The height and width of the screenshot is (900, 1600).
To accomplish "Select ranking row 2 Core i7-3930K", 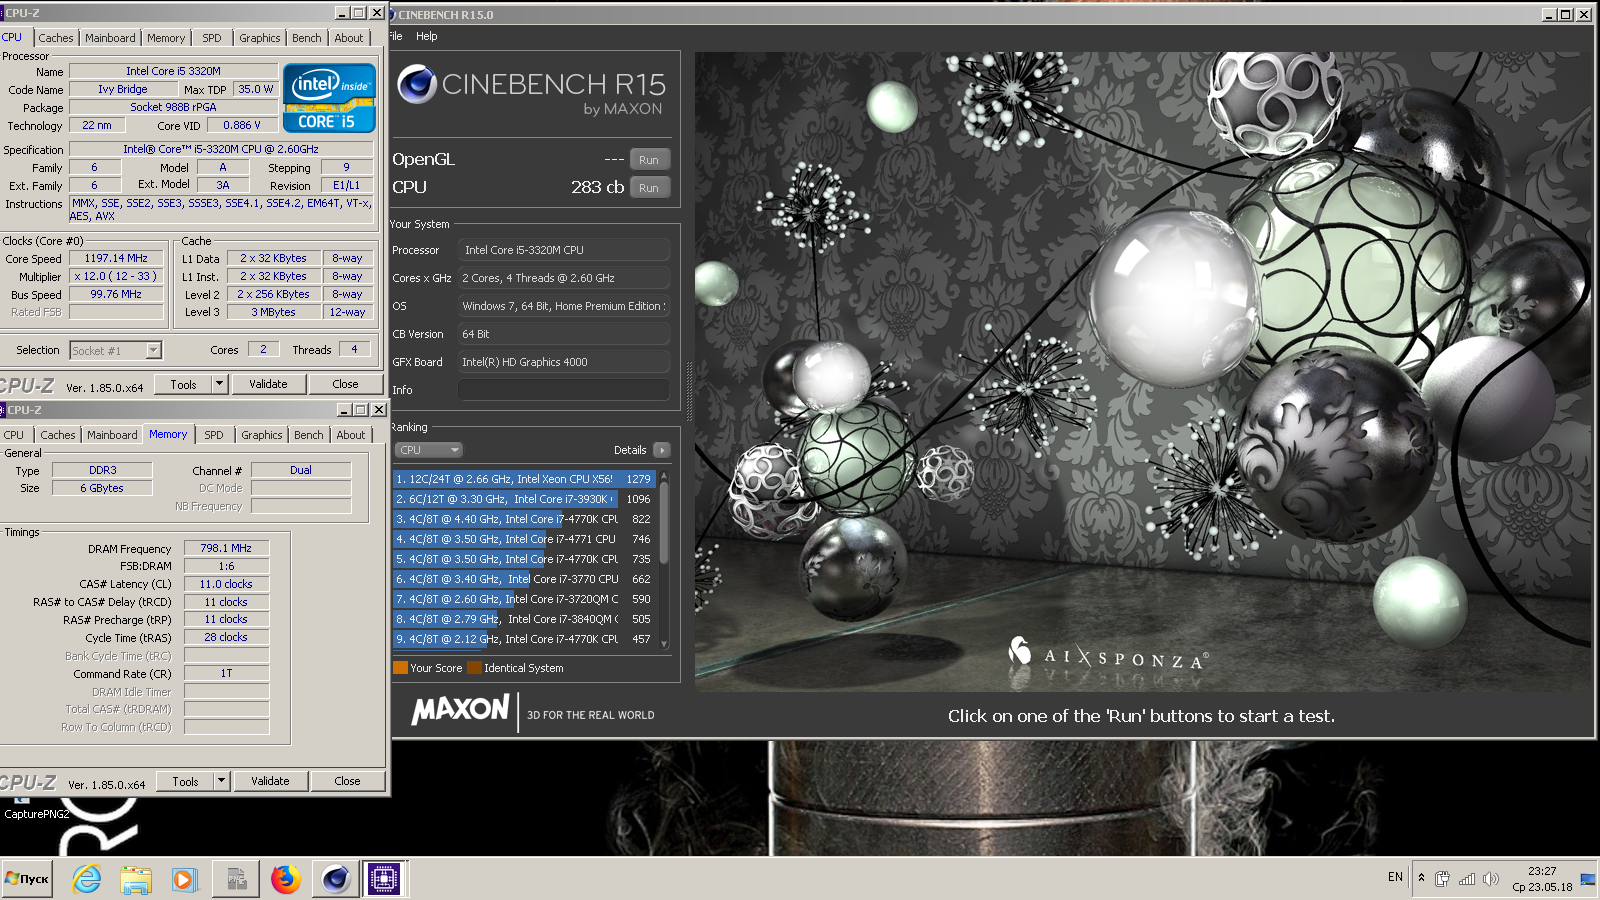I will point(524,499).
